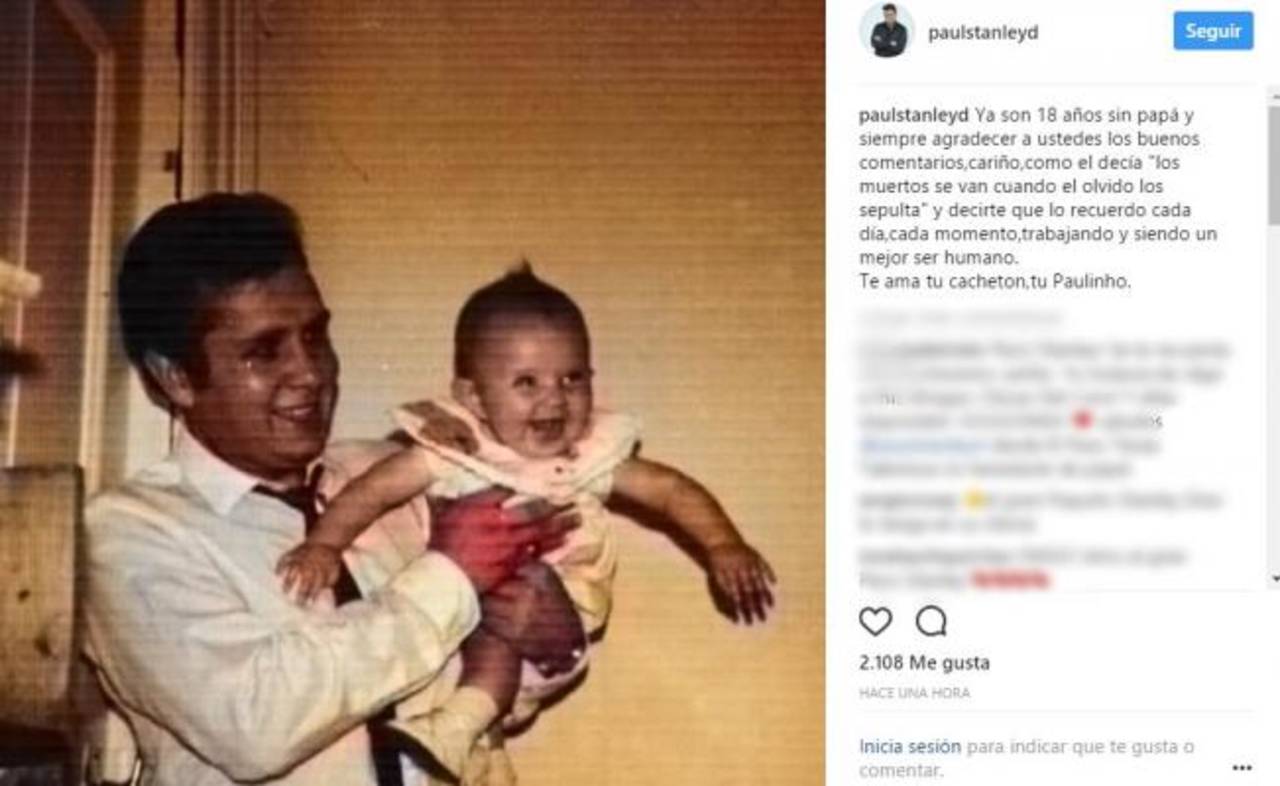Open paulstanleyd username in the caption

point(913,115)
